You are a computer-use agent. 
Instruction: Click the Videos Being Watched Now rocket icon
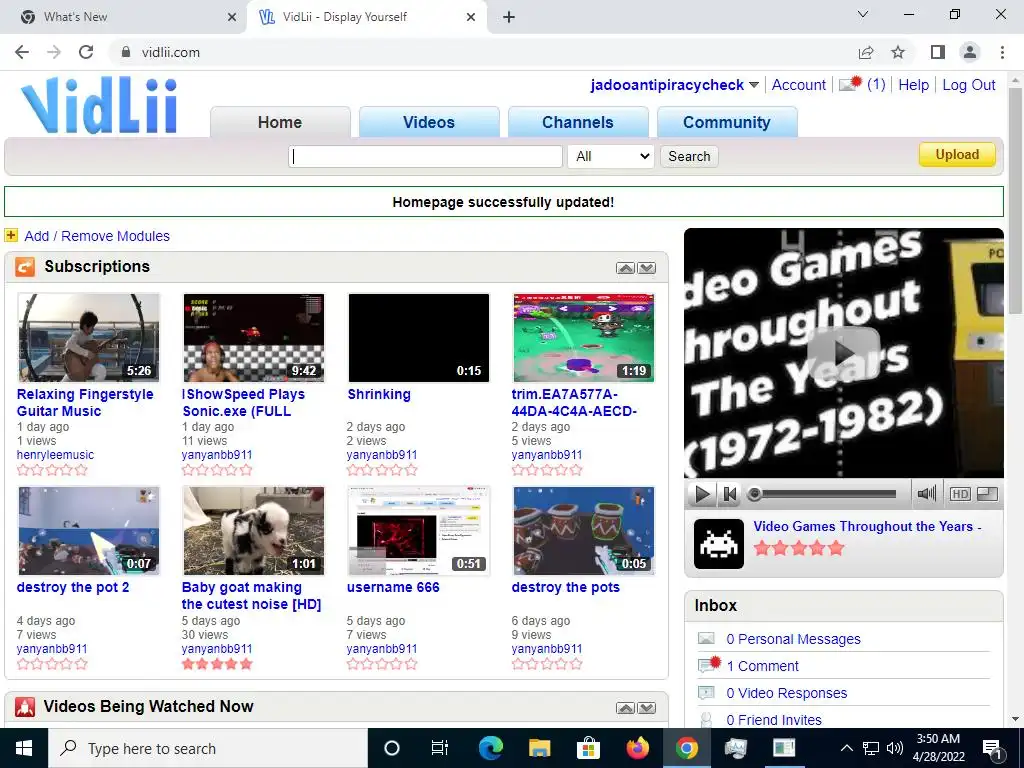click(25, 707)
